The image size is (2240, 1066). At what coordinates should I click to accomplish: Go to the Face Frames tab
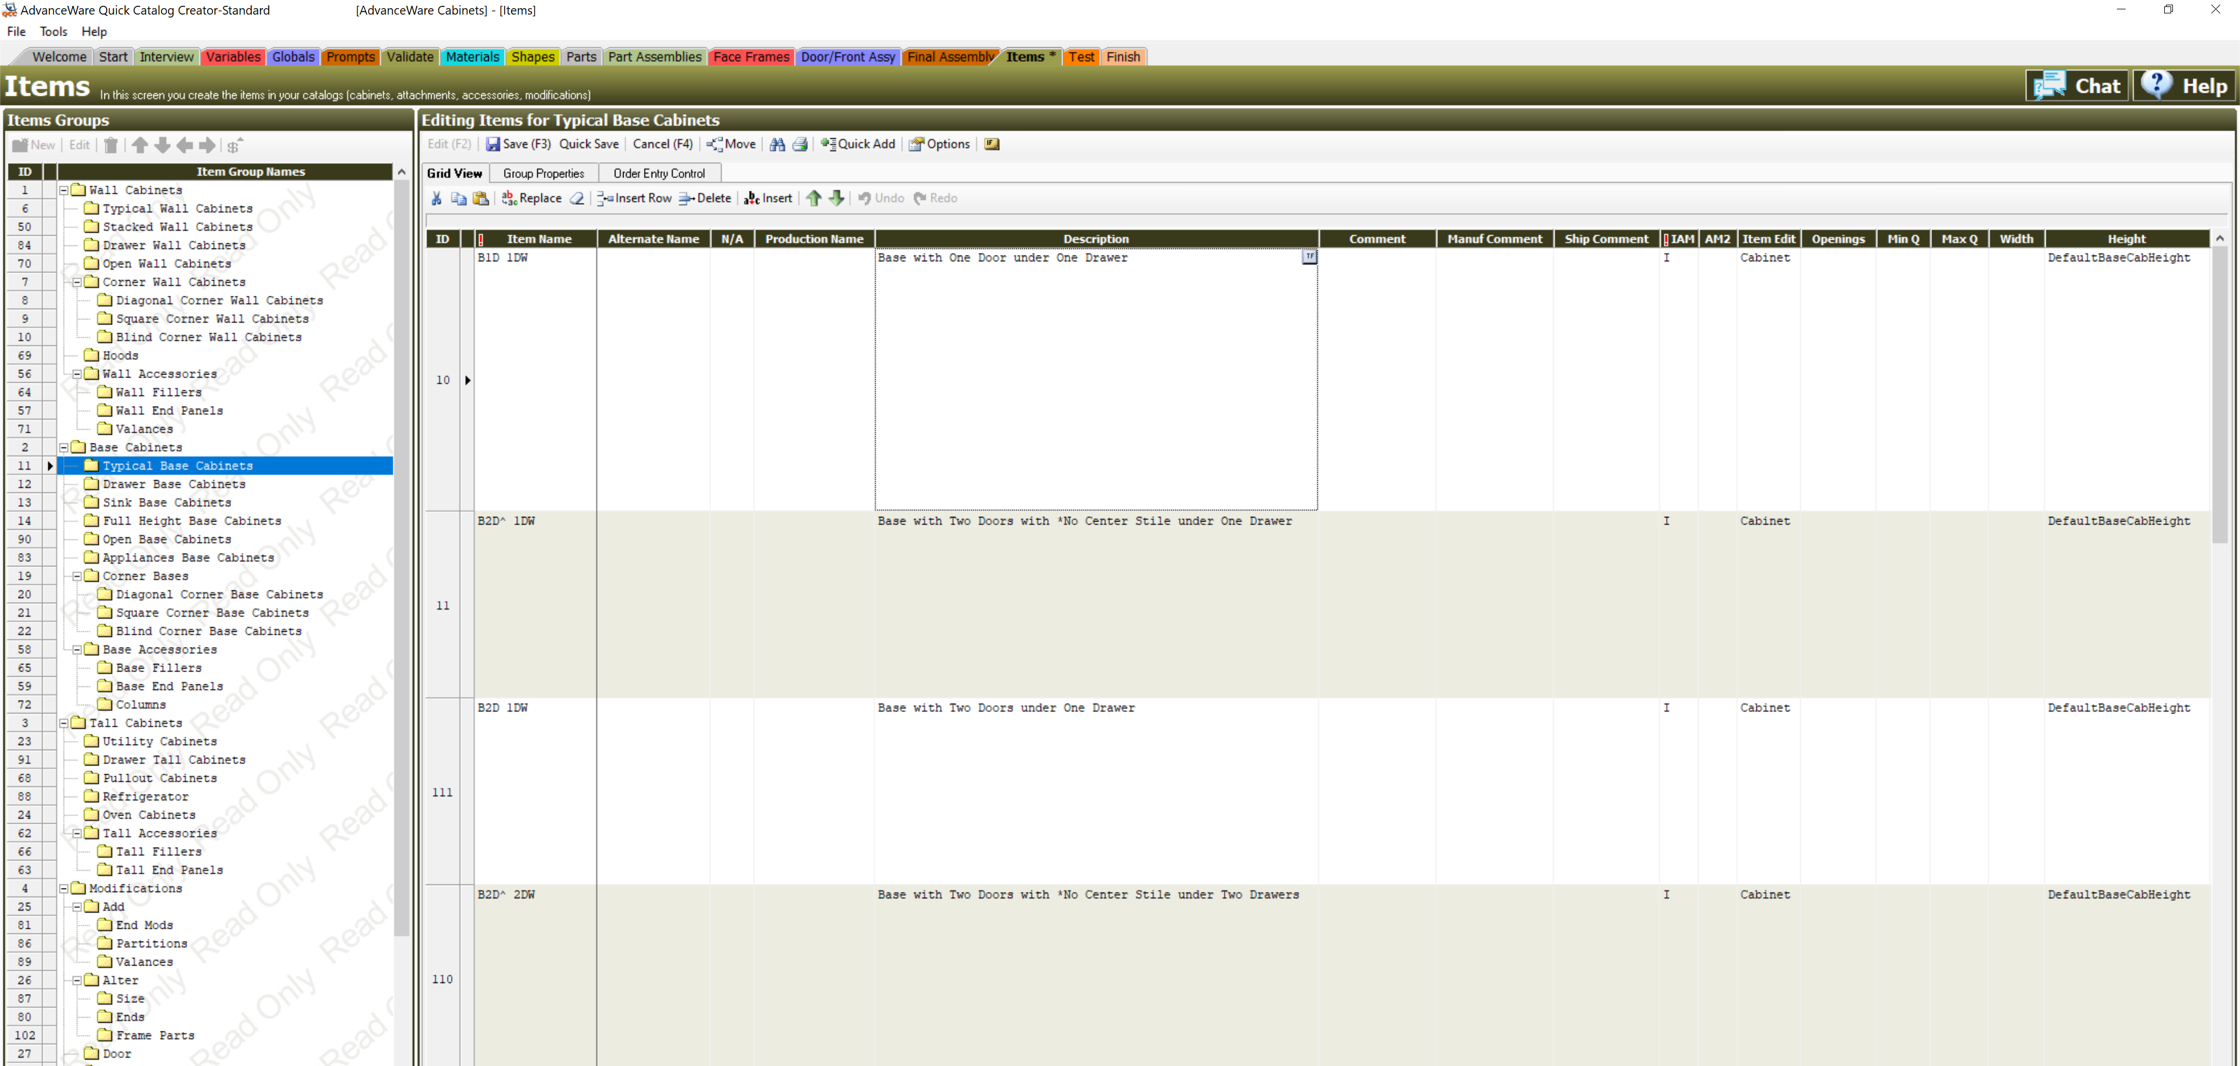click(x=750, y=57)
